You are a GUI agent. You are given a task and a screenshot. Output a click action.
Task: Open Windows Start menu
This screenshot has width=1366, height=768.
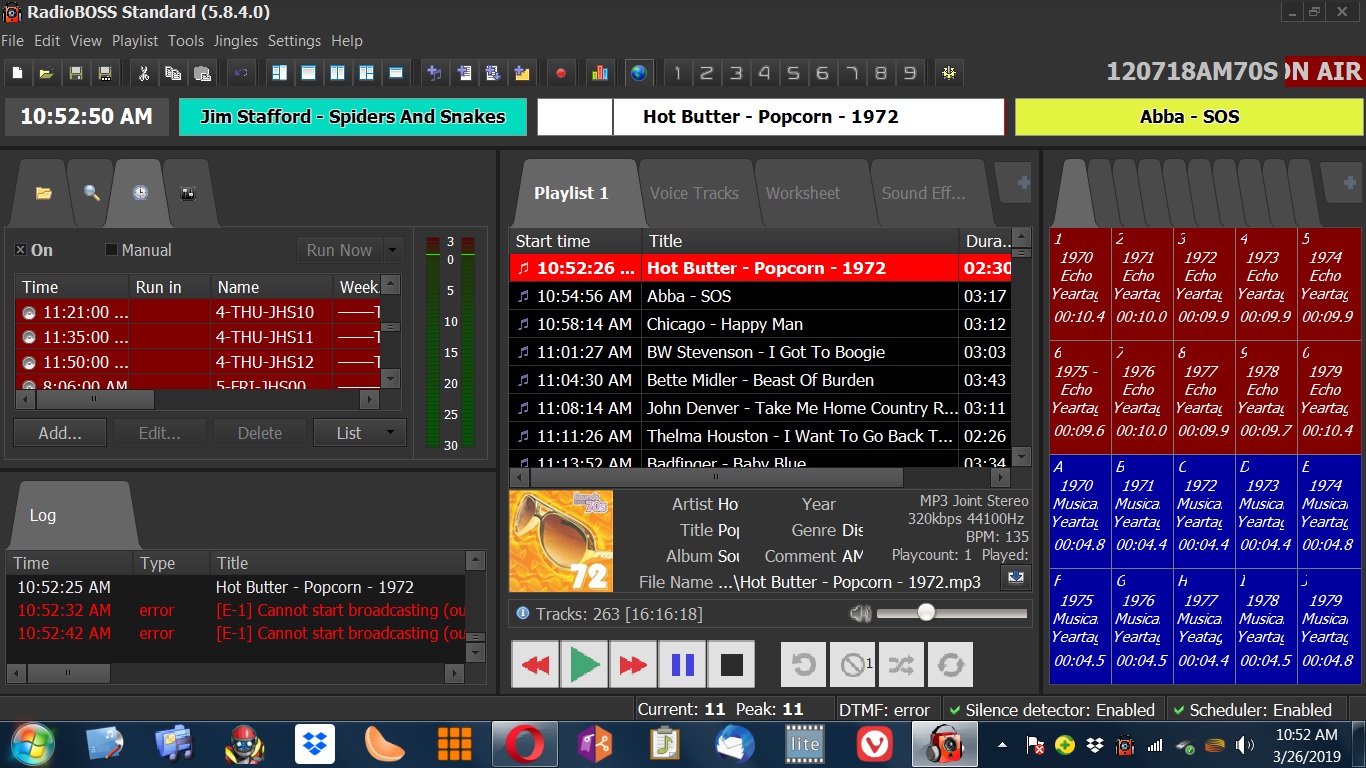32,745
